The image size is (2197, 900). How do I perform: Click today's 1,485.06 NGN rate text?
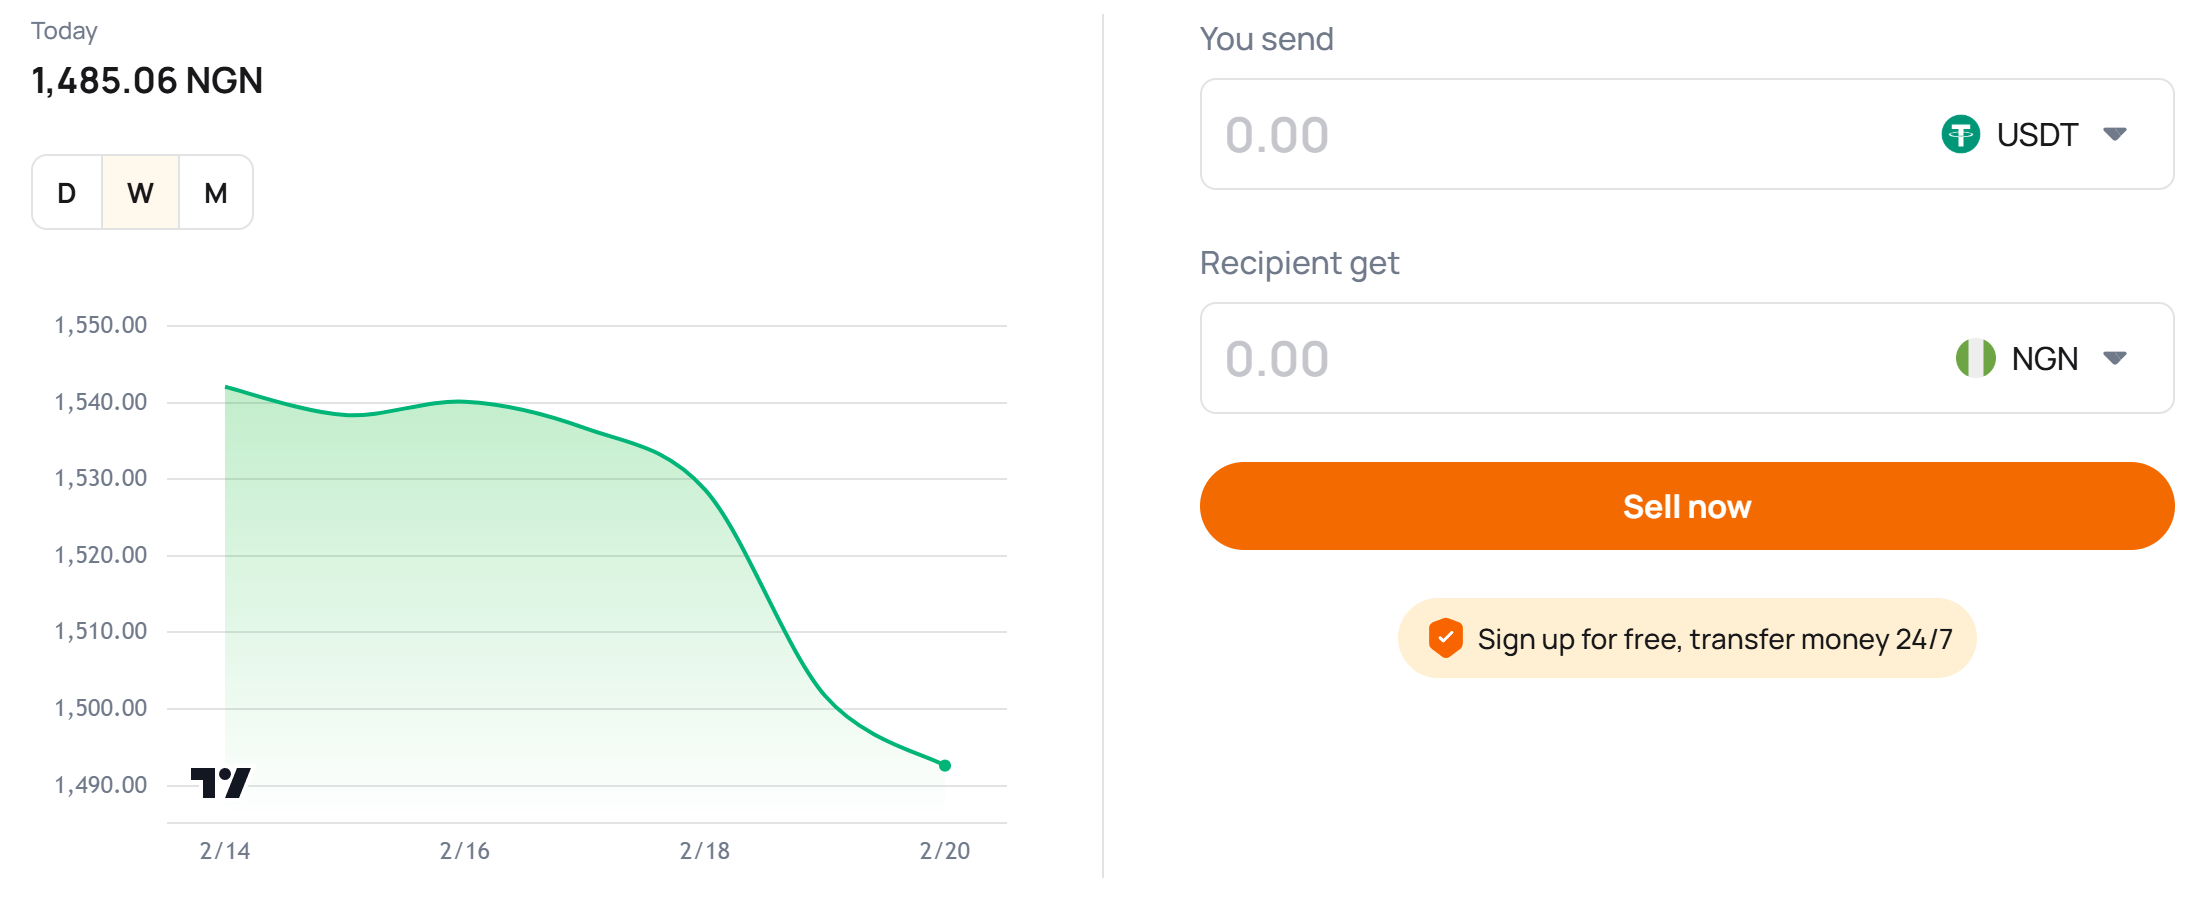coord(147,81)
